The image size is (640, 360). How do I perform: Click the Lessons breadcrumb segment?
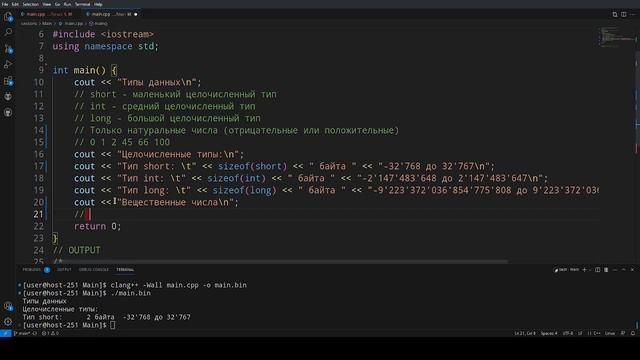[x=29, y=24]
